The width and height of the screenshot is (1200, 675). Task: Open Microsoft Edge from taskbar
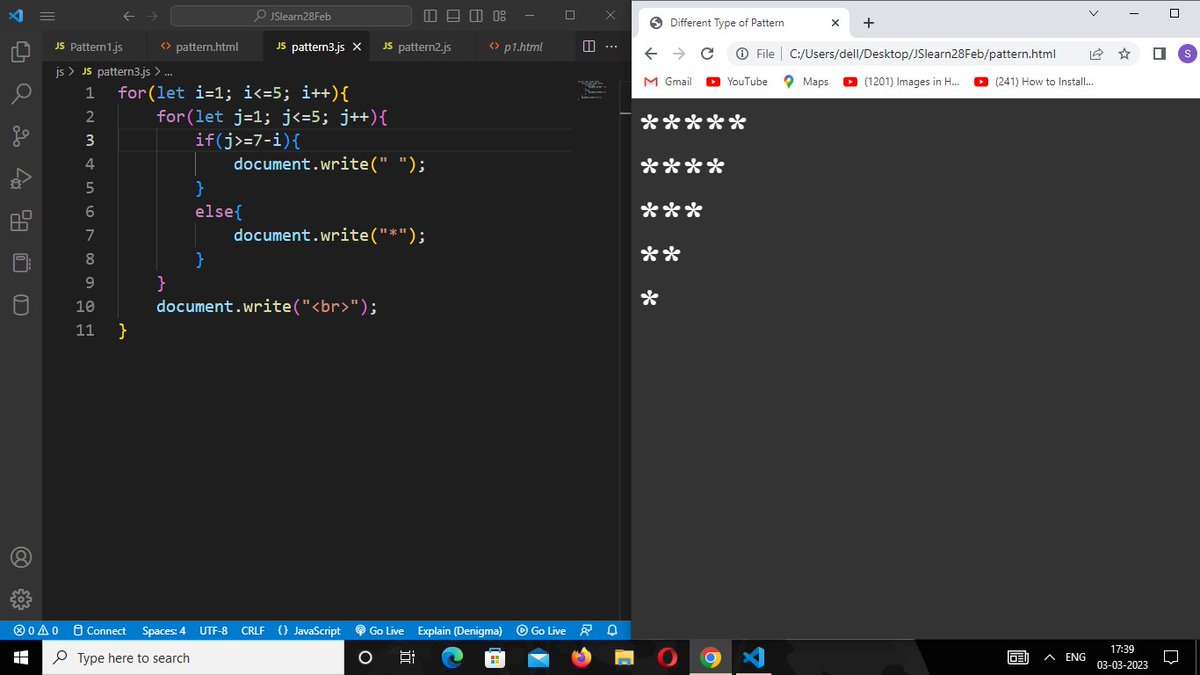click(453, 658)
